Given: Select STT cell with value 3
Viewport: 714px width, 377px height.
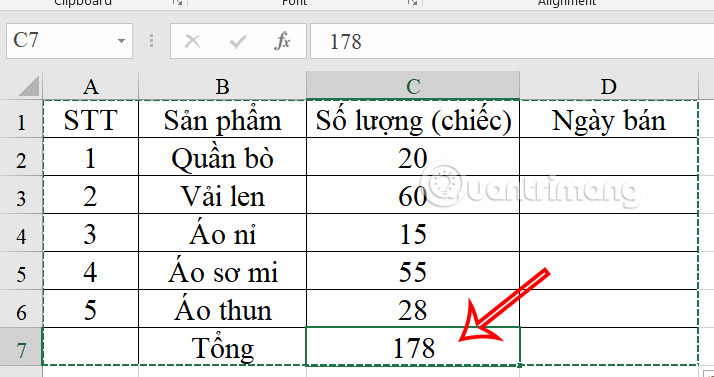Looking at the screenshot, I should 91,233.
